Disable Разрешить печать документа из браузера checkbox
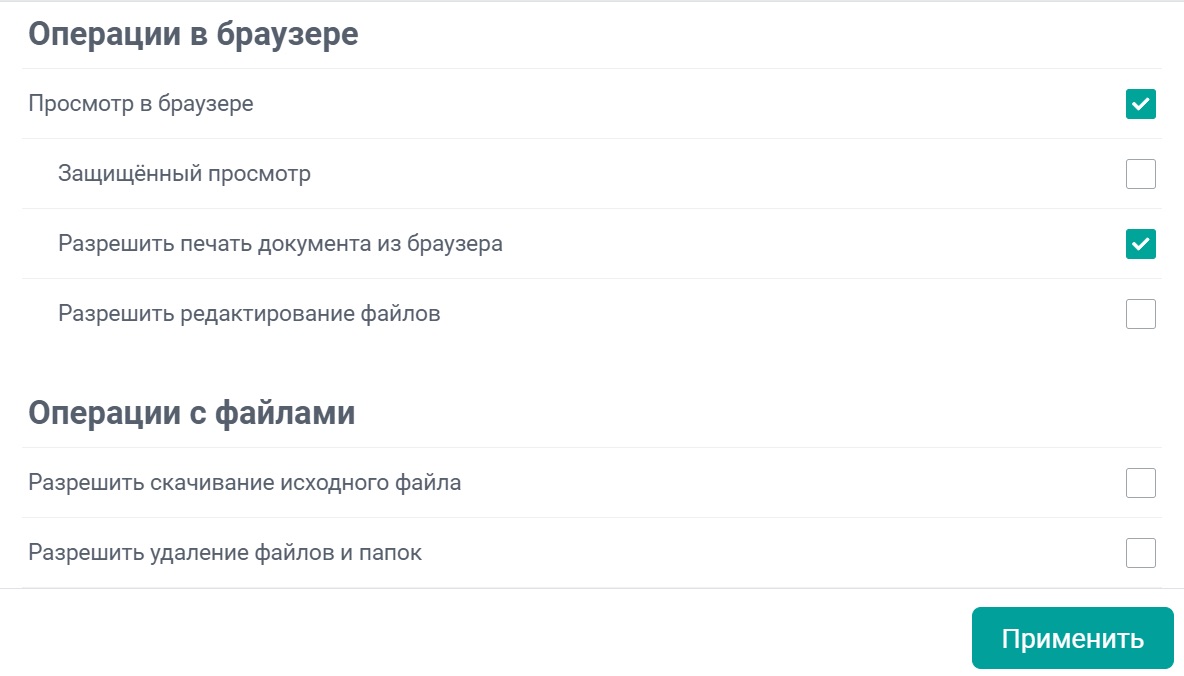This screenshot has height=676, width=1184. [1140, 244]
